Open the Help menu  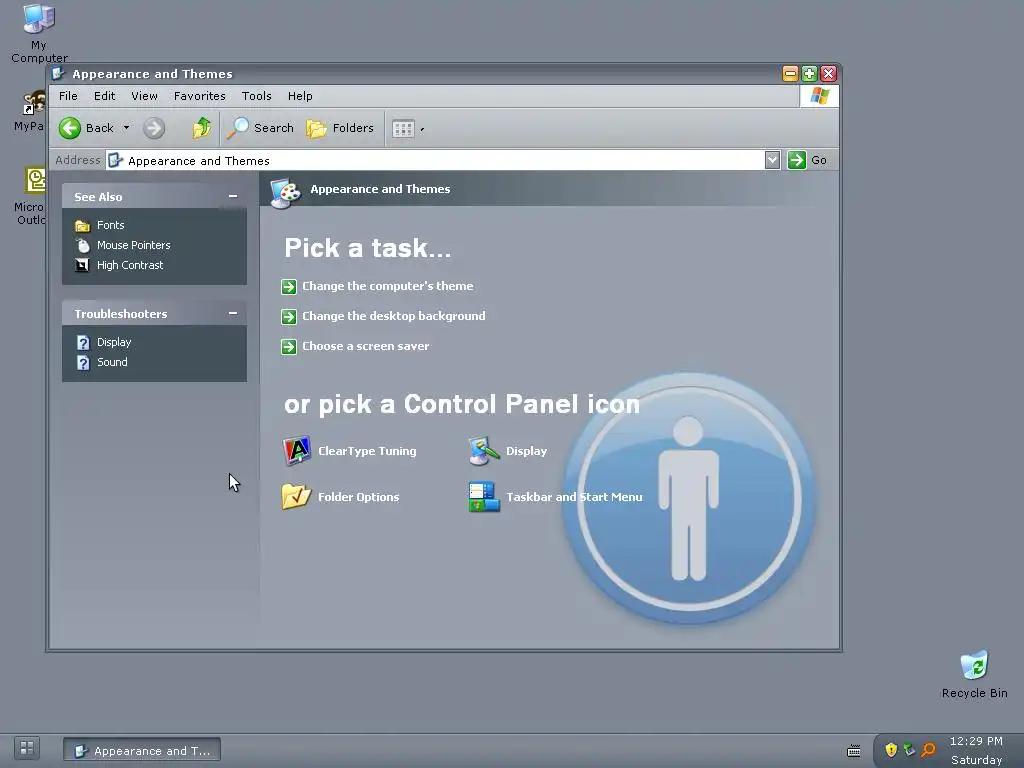point(300,96)
